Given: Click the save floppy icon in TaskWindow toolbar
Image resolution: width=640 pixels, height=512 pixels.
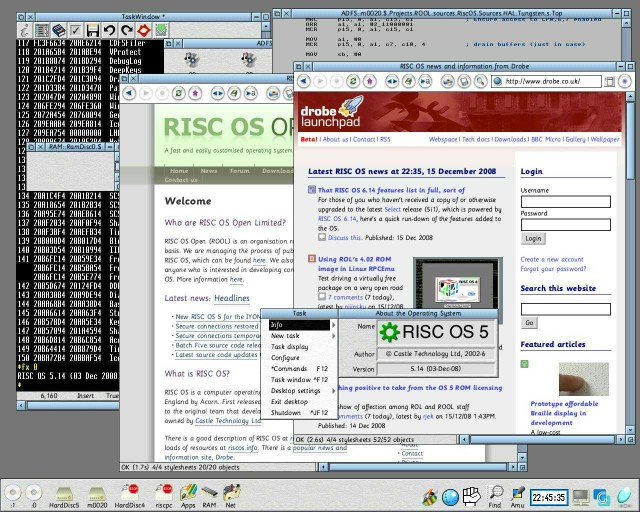Looking at the screenshot, I should tap(92, 32).
